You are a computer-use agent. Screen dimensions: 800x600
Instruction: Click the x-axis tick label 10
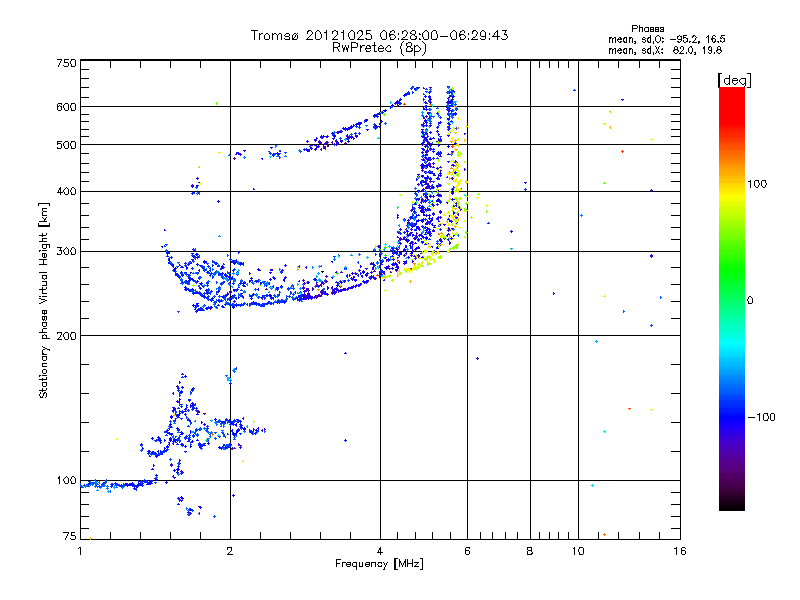point(578,551)
